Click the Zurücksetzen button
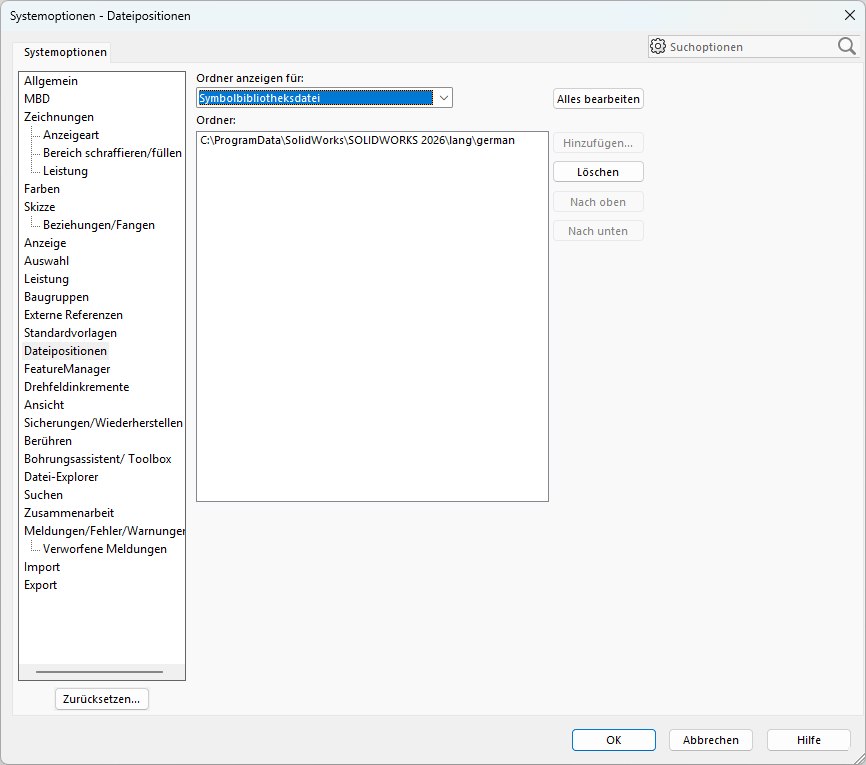 101,699
